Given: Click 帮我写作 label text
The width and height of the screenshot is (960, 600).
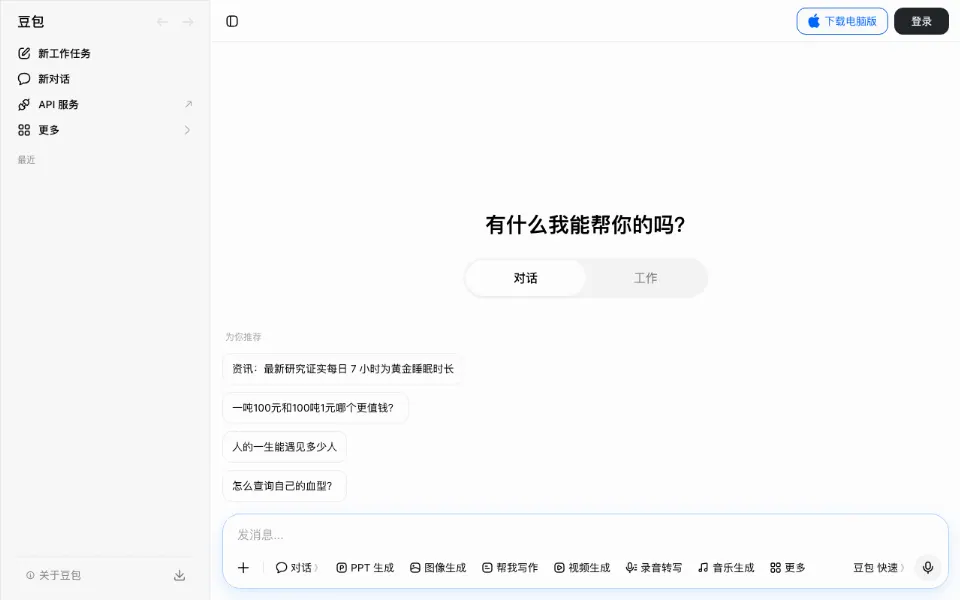Looking at the screenshot, I should tap(517, 568).
